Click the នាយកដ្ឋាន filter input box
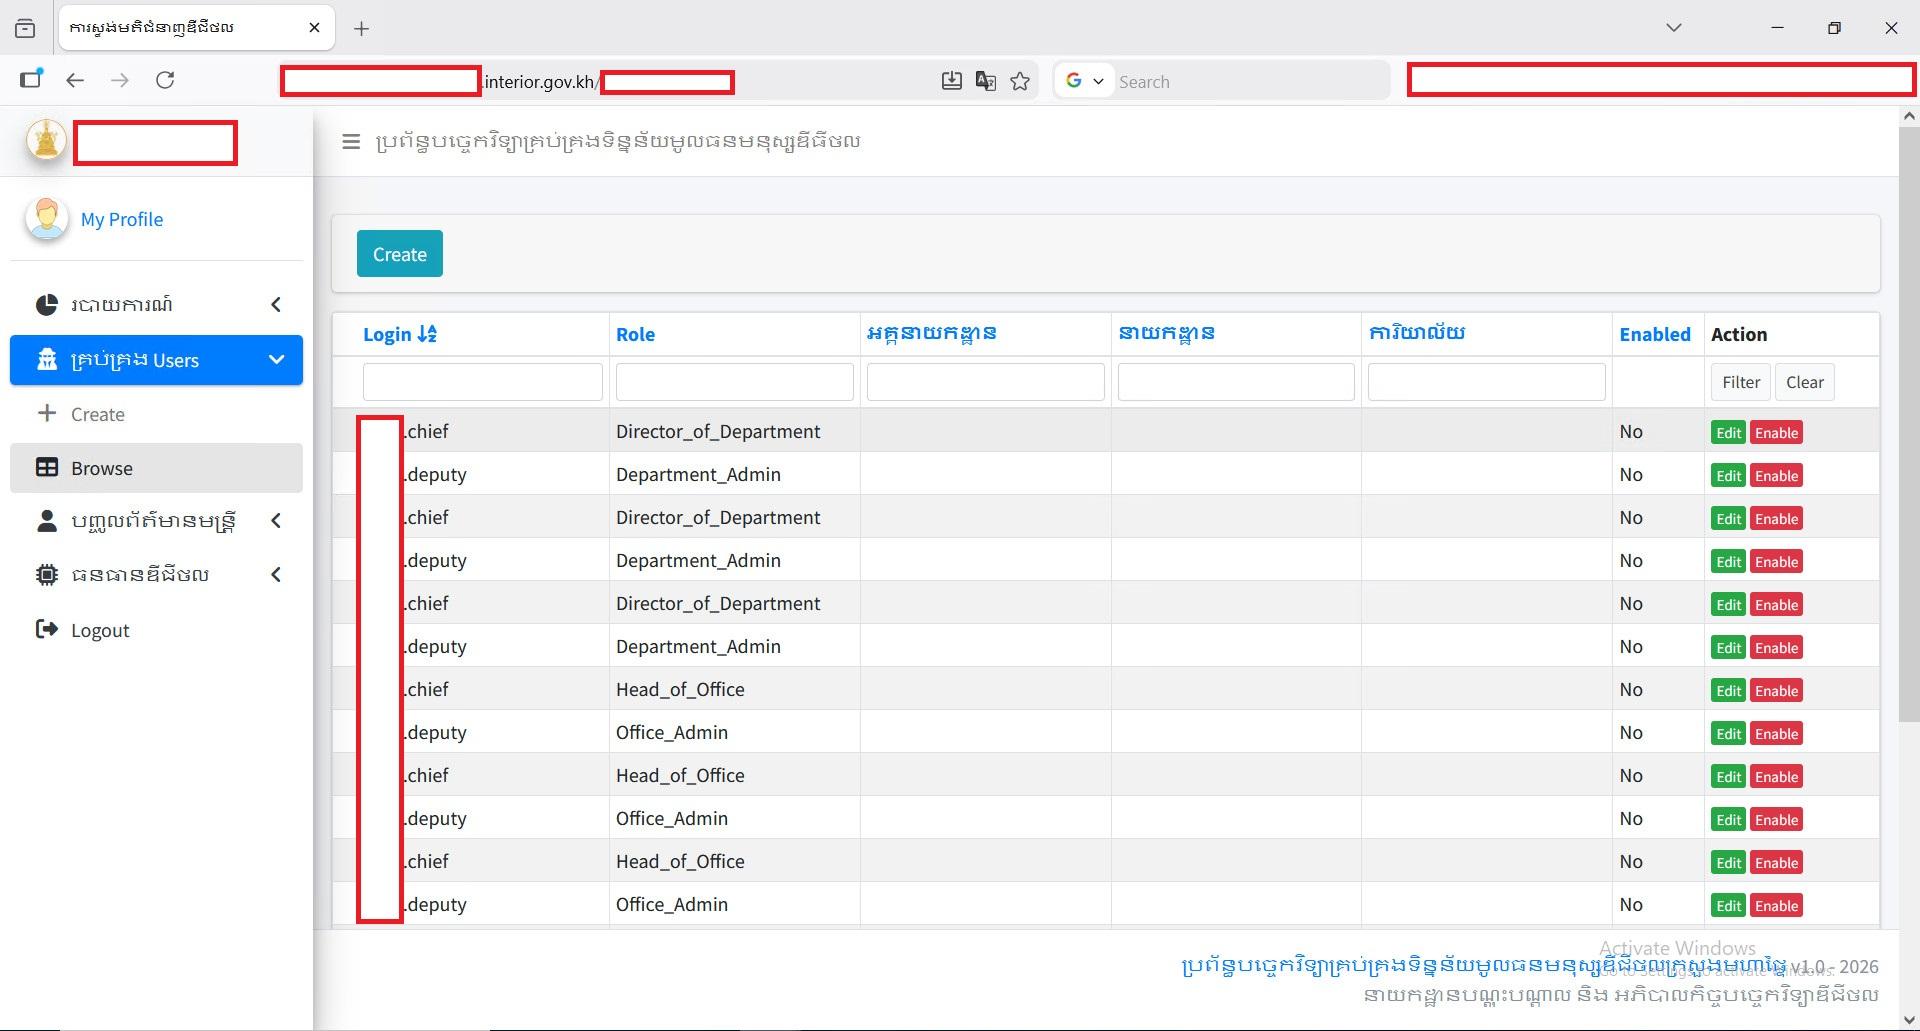This screenshot has width=1920, height=1031. [x=1236, y=382]
